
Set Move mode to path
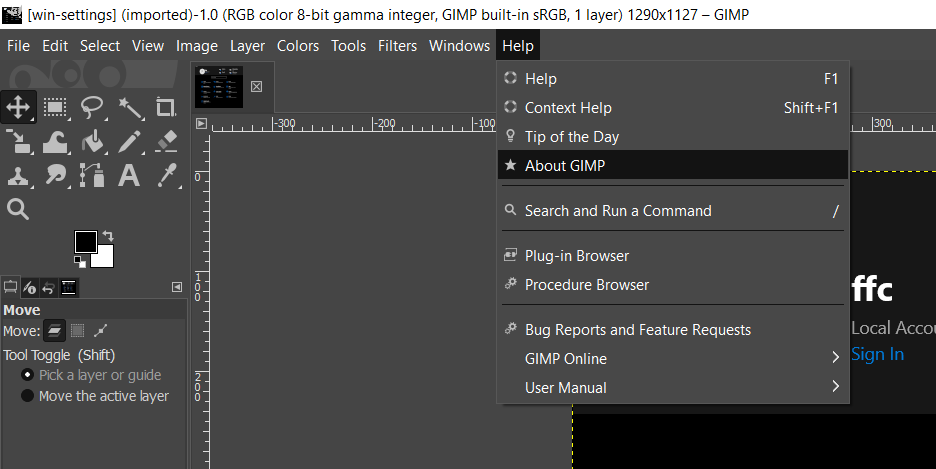pyautogui.click(x=101, y=331)
